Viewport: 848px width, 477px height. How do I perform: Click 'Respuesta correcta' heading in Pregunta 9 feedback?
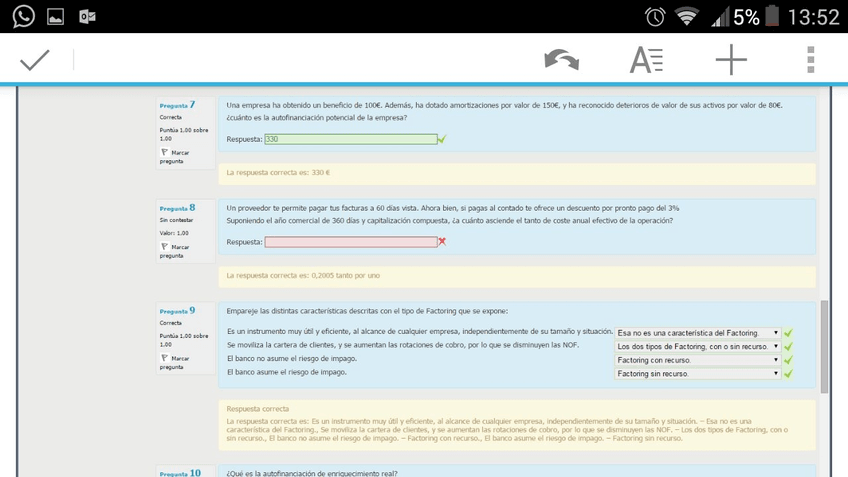click(257, 409)
